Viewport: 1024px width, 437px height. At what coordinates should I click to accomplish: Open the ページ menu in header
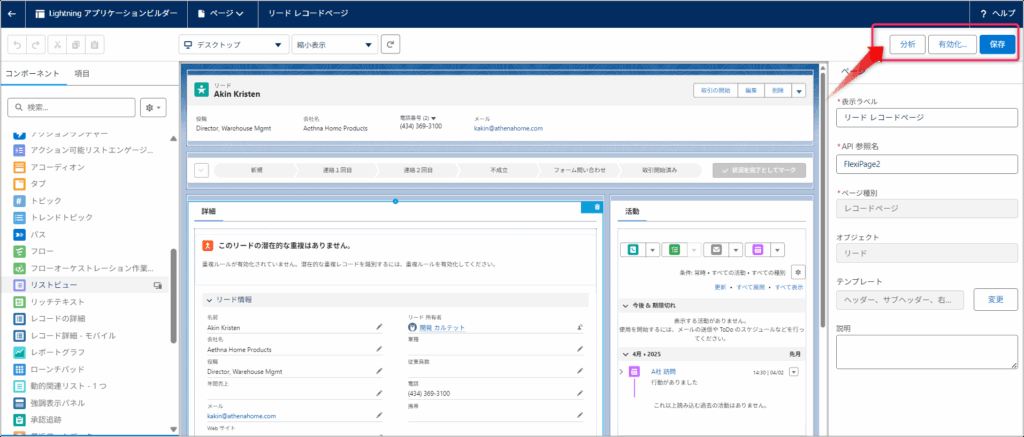[x=221, y=14]
